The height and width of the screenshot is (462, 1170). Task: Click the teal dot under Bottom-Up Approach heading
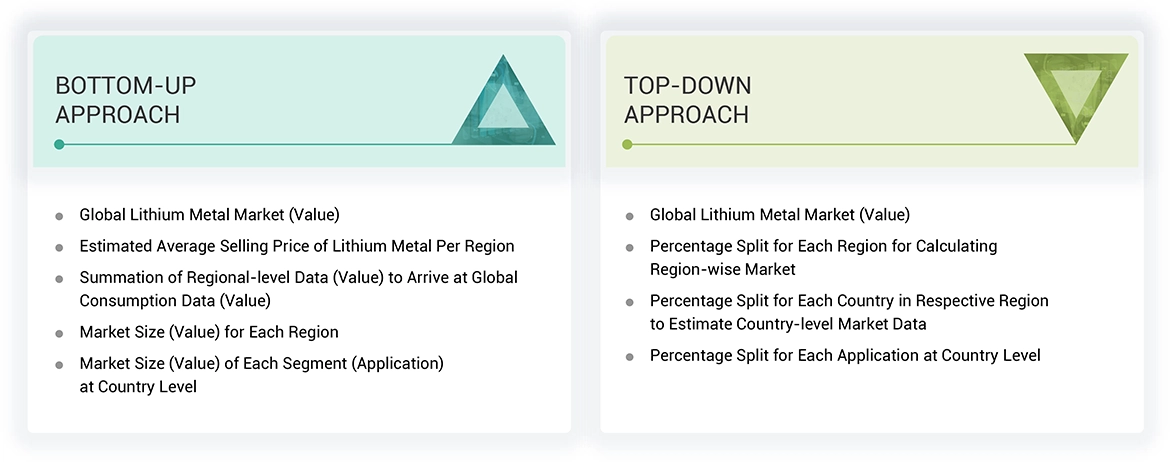pyautogui.click(x=59, y=144)
